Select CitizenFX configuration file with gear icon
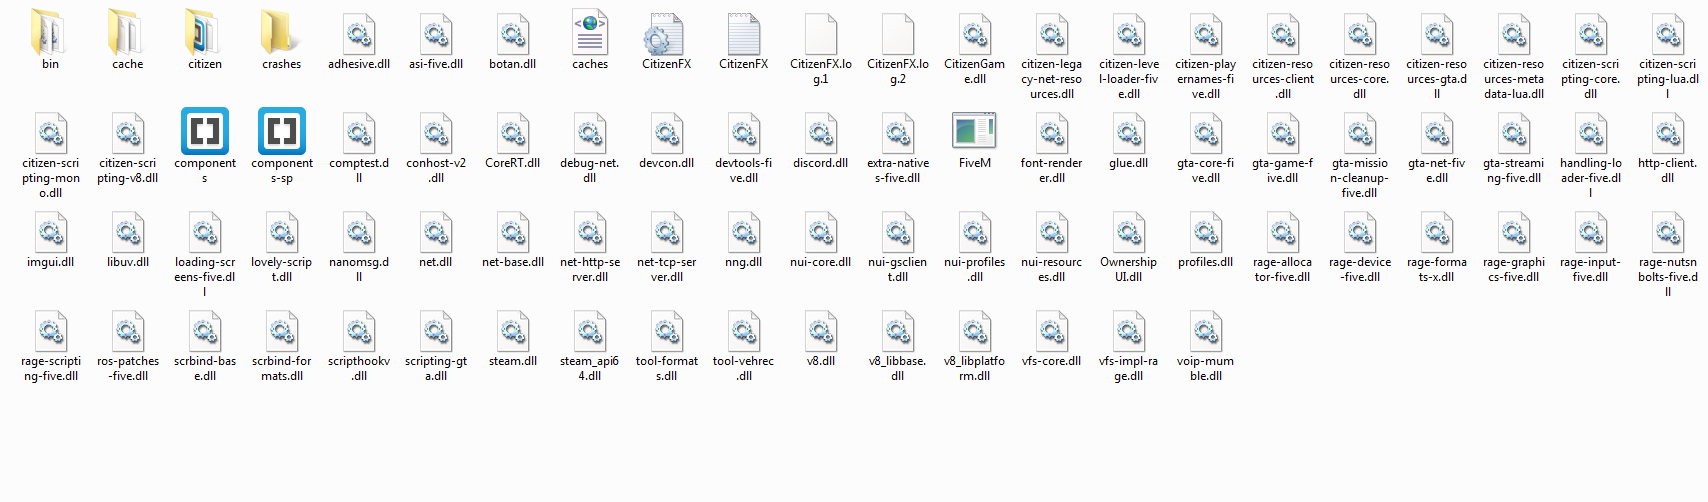Viewport: 1708px width, 502px height. [x=666, y=33]
